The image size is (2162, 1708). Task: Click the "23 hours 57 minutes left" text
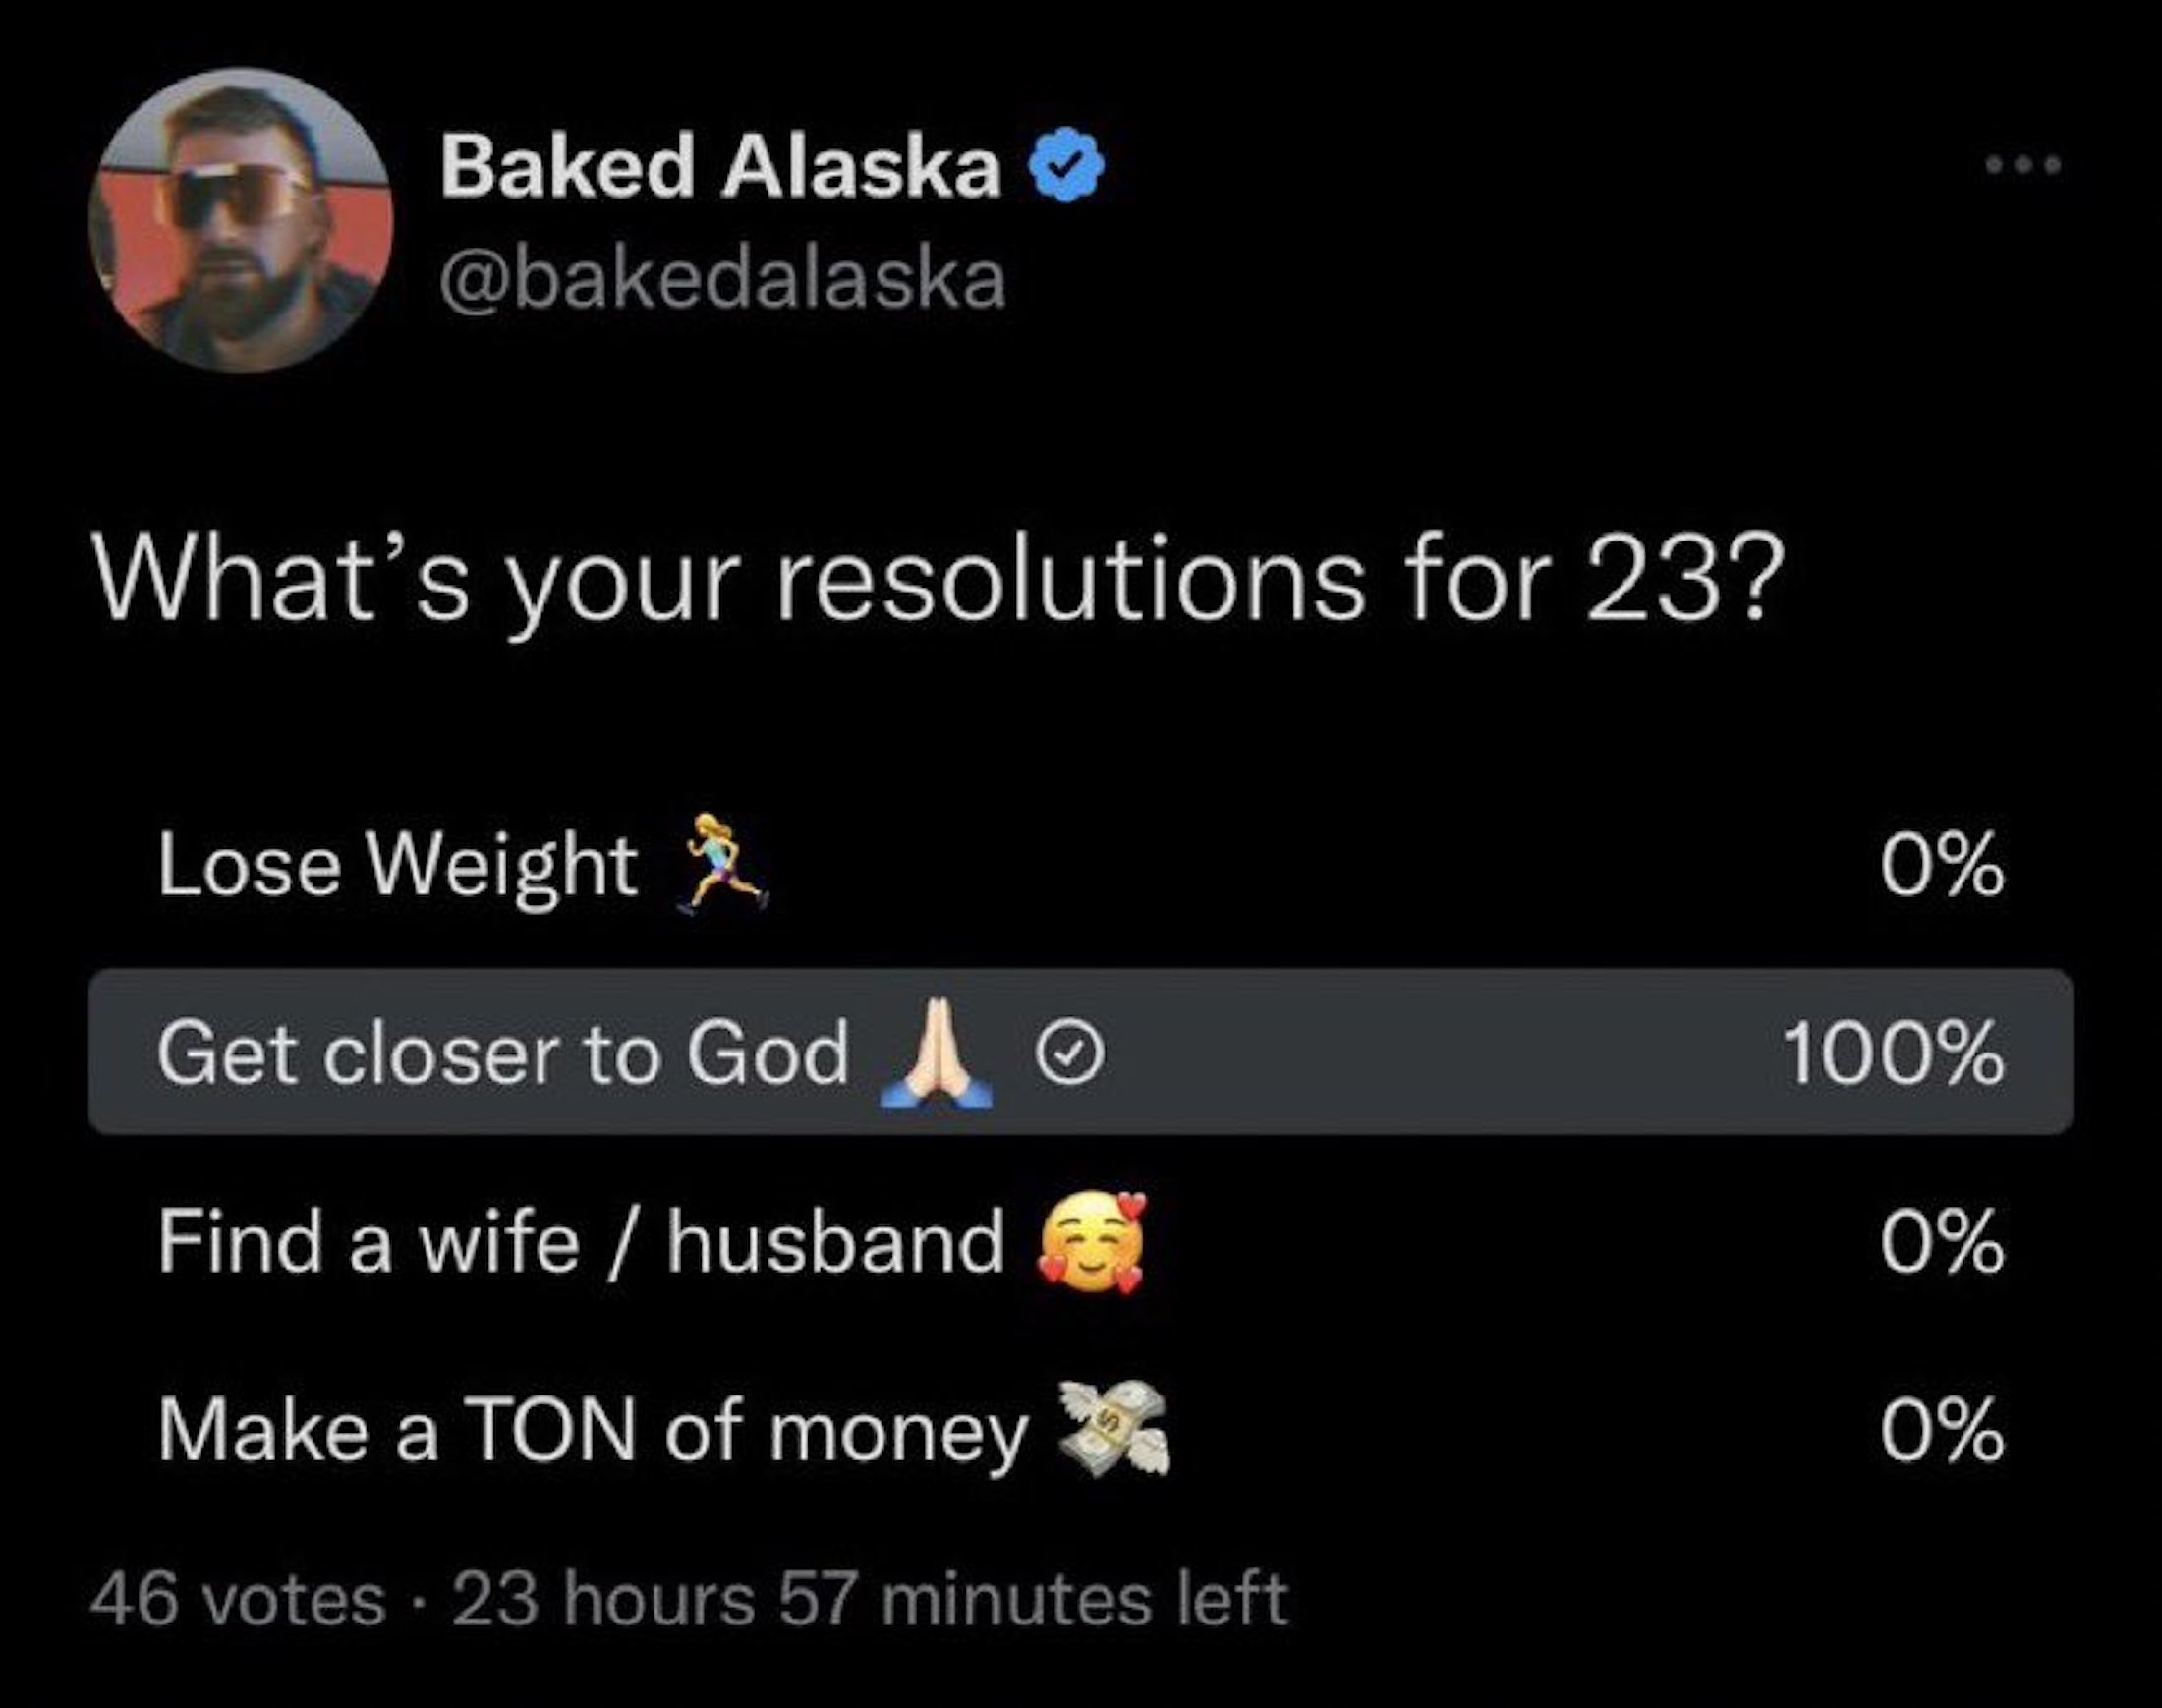(869, 1600)
